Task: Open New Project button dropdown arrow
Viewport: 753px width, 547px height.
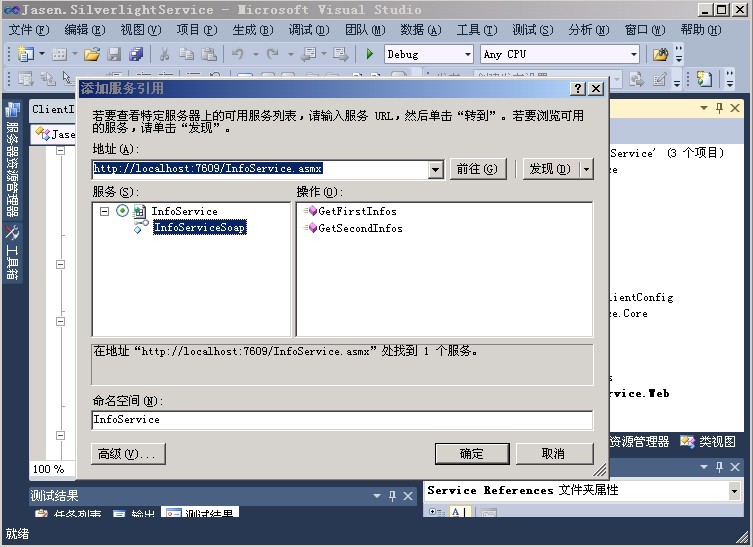Action: pos(42,54)
